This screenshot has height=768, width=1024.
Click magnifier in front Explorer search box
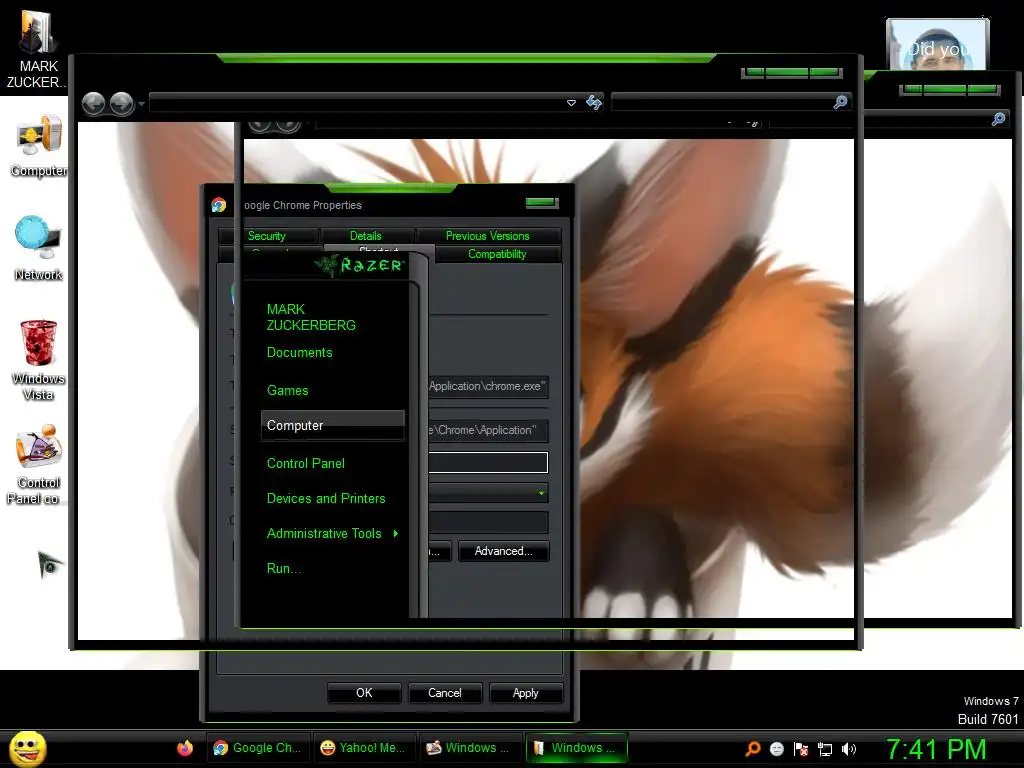click(840, 103)
